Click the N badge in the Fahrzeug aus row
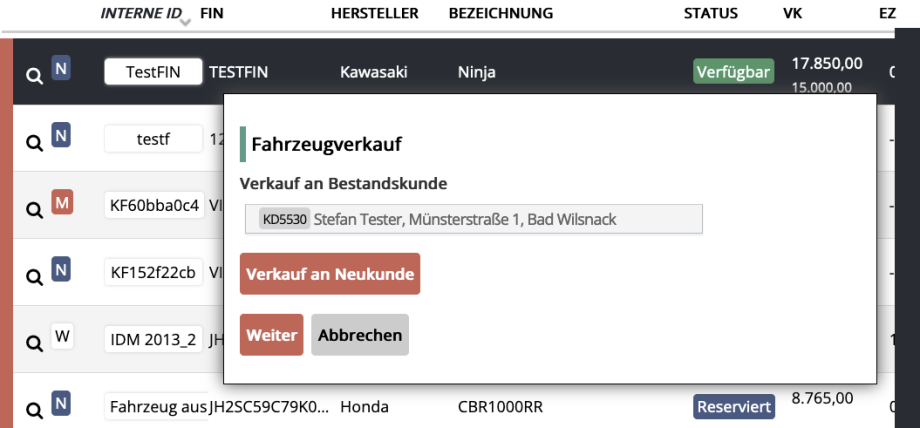Viewport: 920px width, 428px height. coord(62,403)
